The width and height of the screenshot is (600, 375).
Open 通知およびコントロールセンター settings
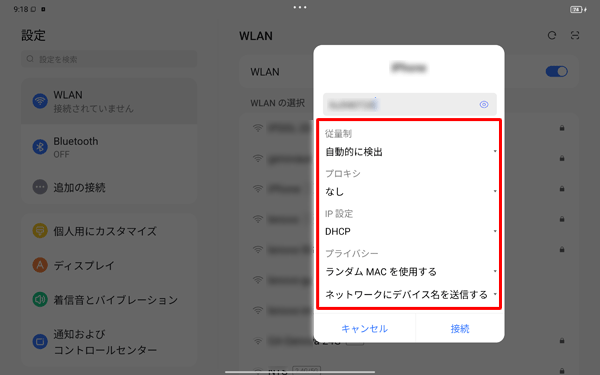click(109, 342)
